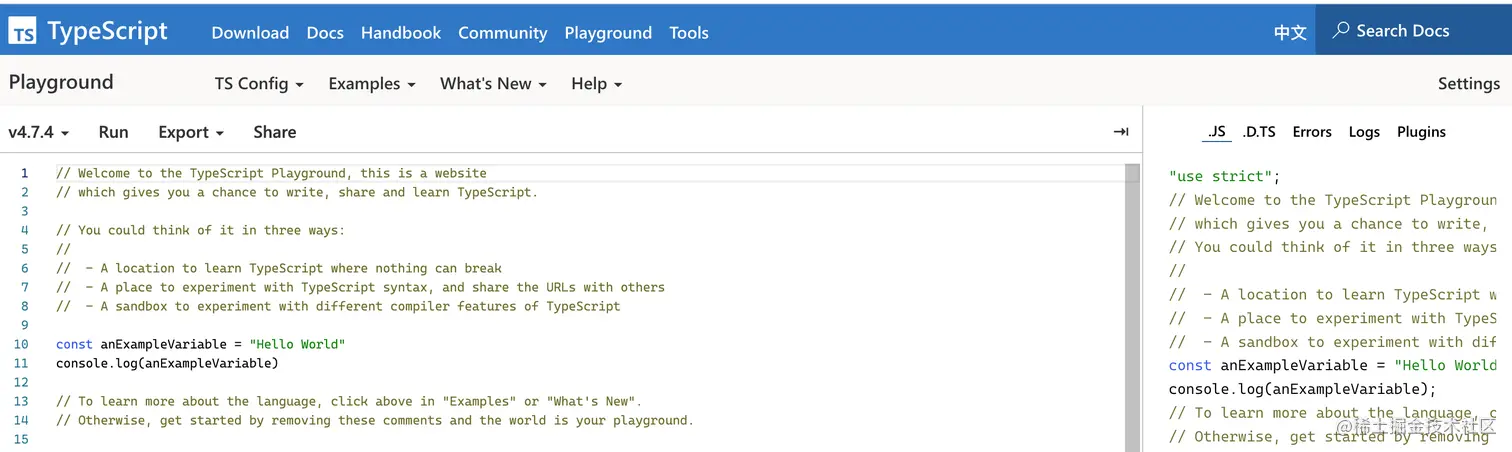The height and width of the screenshot is (452, 1512).
Task: Click the Search Docs magnifier icon
Action: tap(1341, 31)
